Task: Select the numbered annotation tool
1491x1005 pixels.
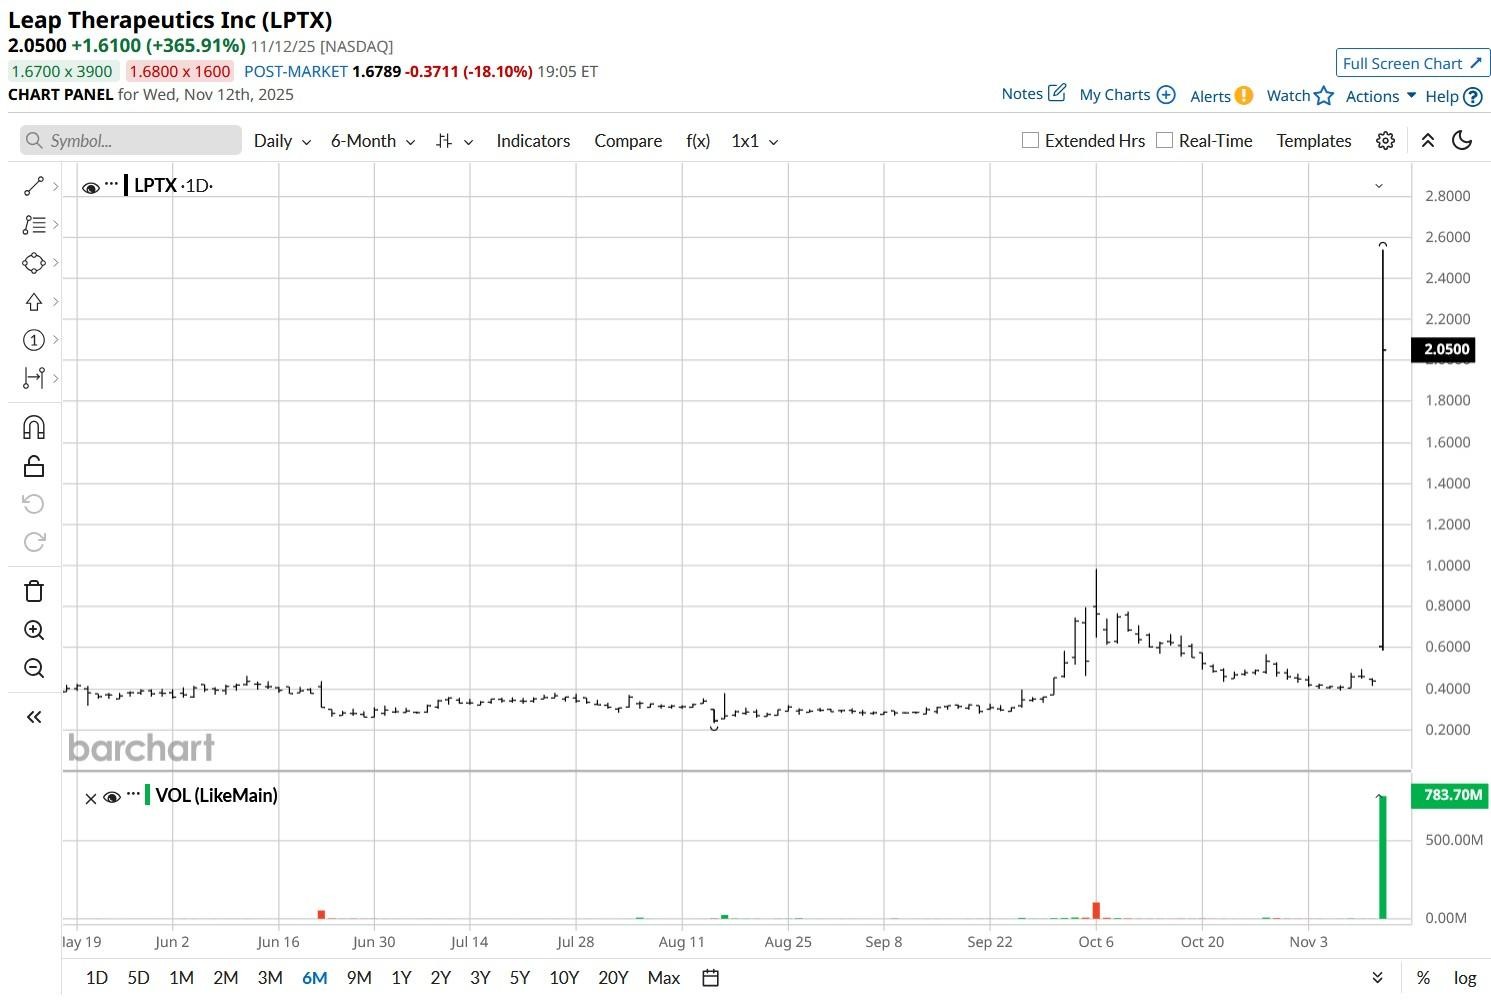Action: pos(34,340)
